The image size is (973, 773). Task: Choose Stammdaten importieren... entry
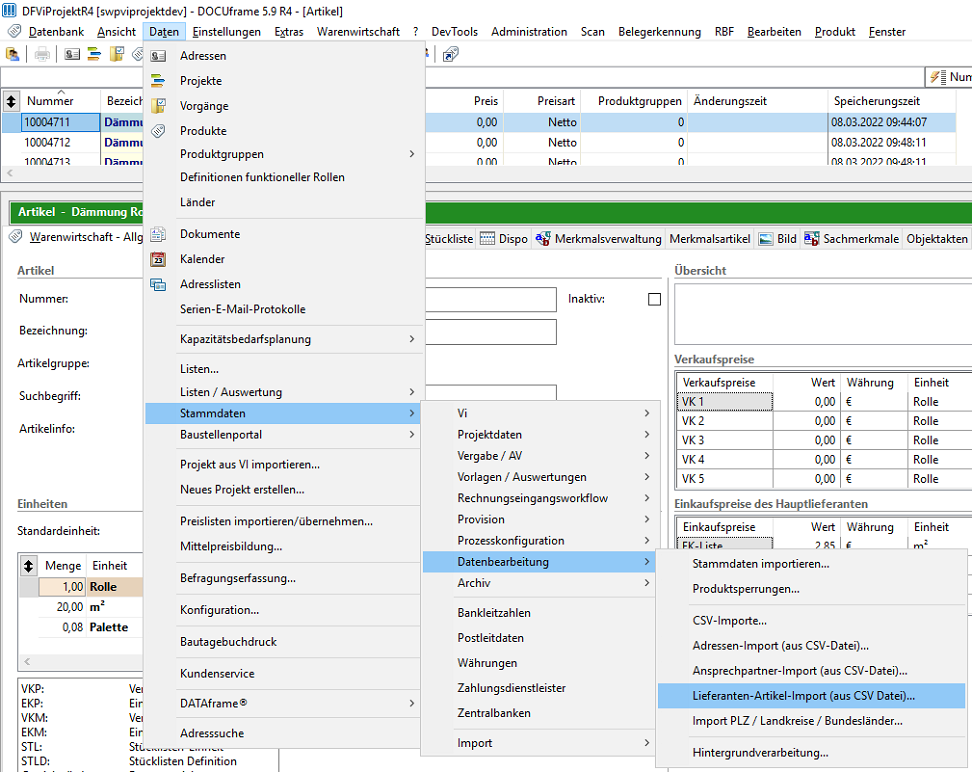[x=761, y=564]
